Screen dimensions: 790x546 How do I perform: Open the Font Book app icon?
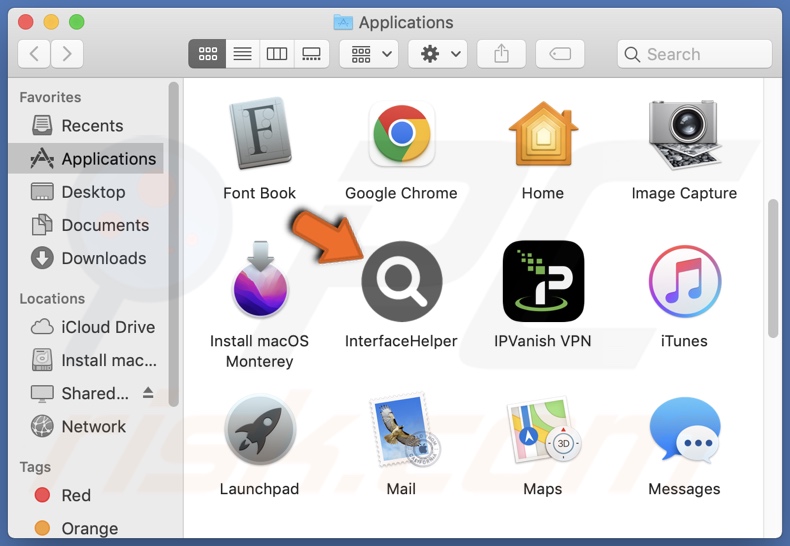[x=260, y=134]
